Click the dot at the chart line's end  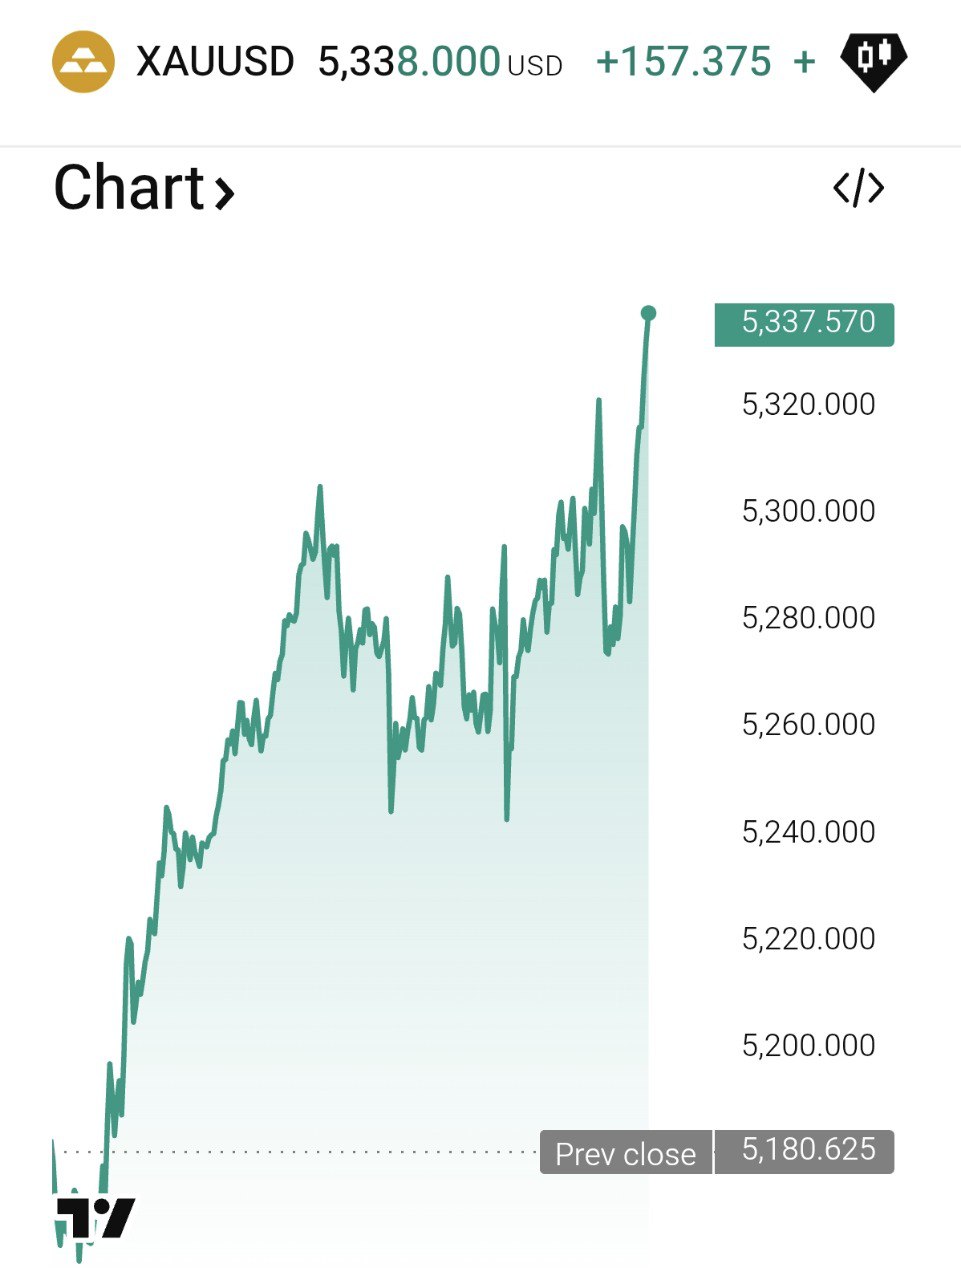(648, 314)
